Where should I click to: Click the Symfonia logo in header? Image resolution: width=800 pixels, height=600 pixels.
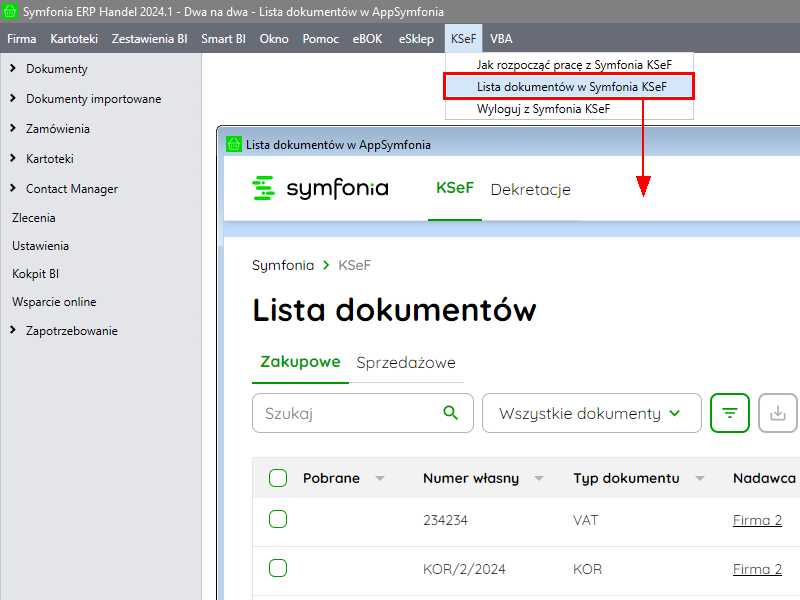(x=320, y=188)
